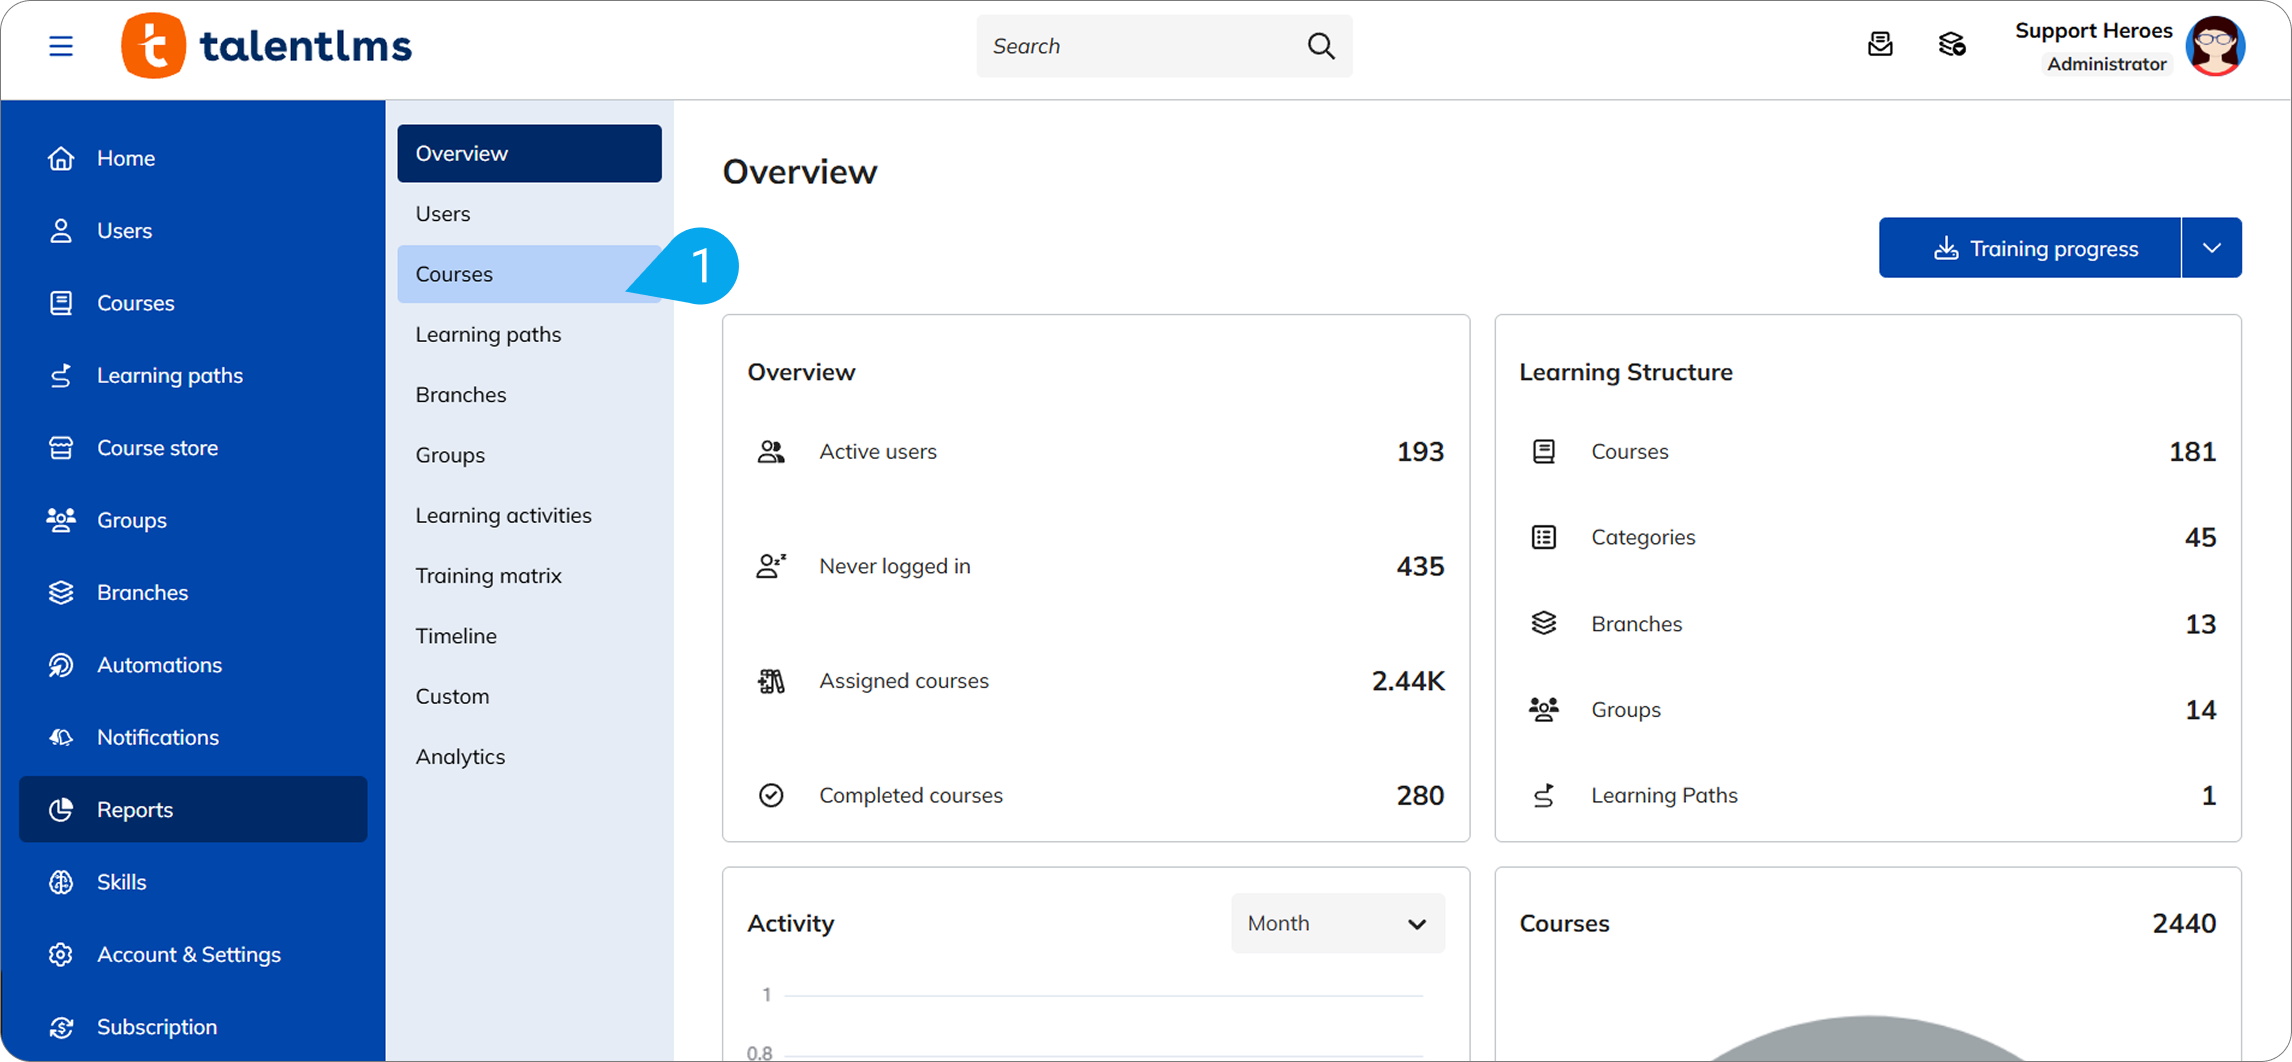Open Course store from sidebar
The width and height of the screenshot is (2292, 1062).
[157, 448]
